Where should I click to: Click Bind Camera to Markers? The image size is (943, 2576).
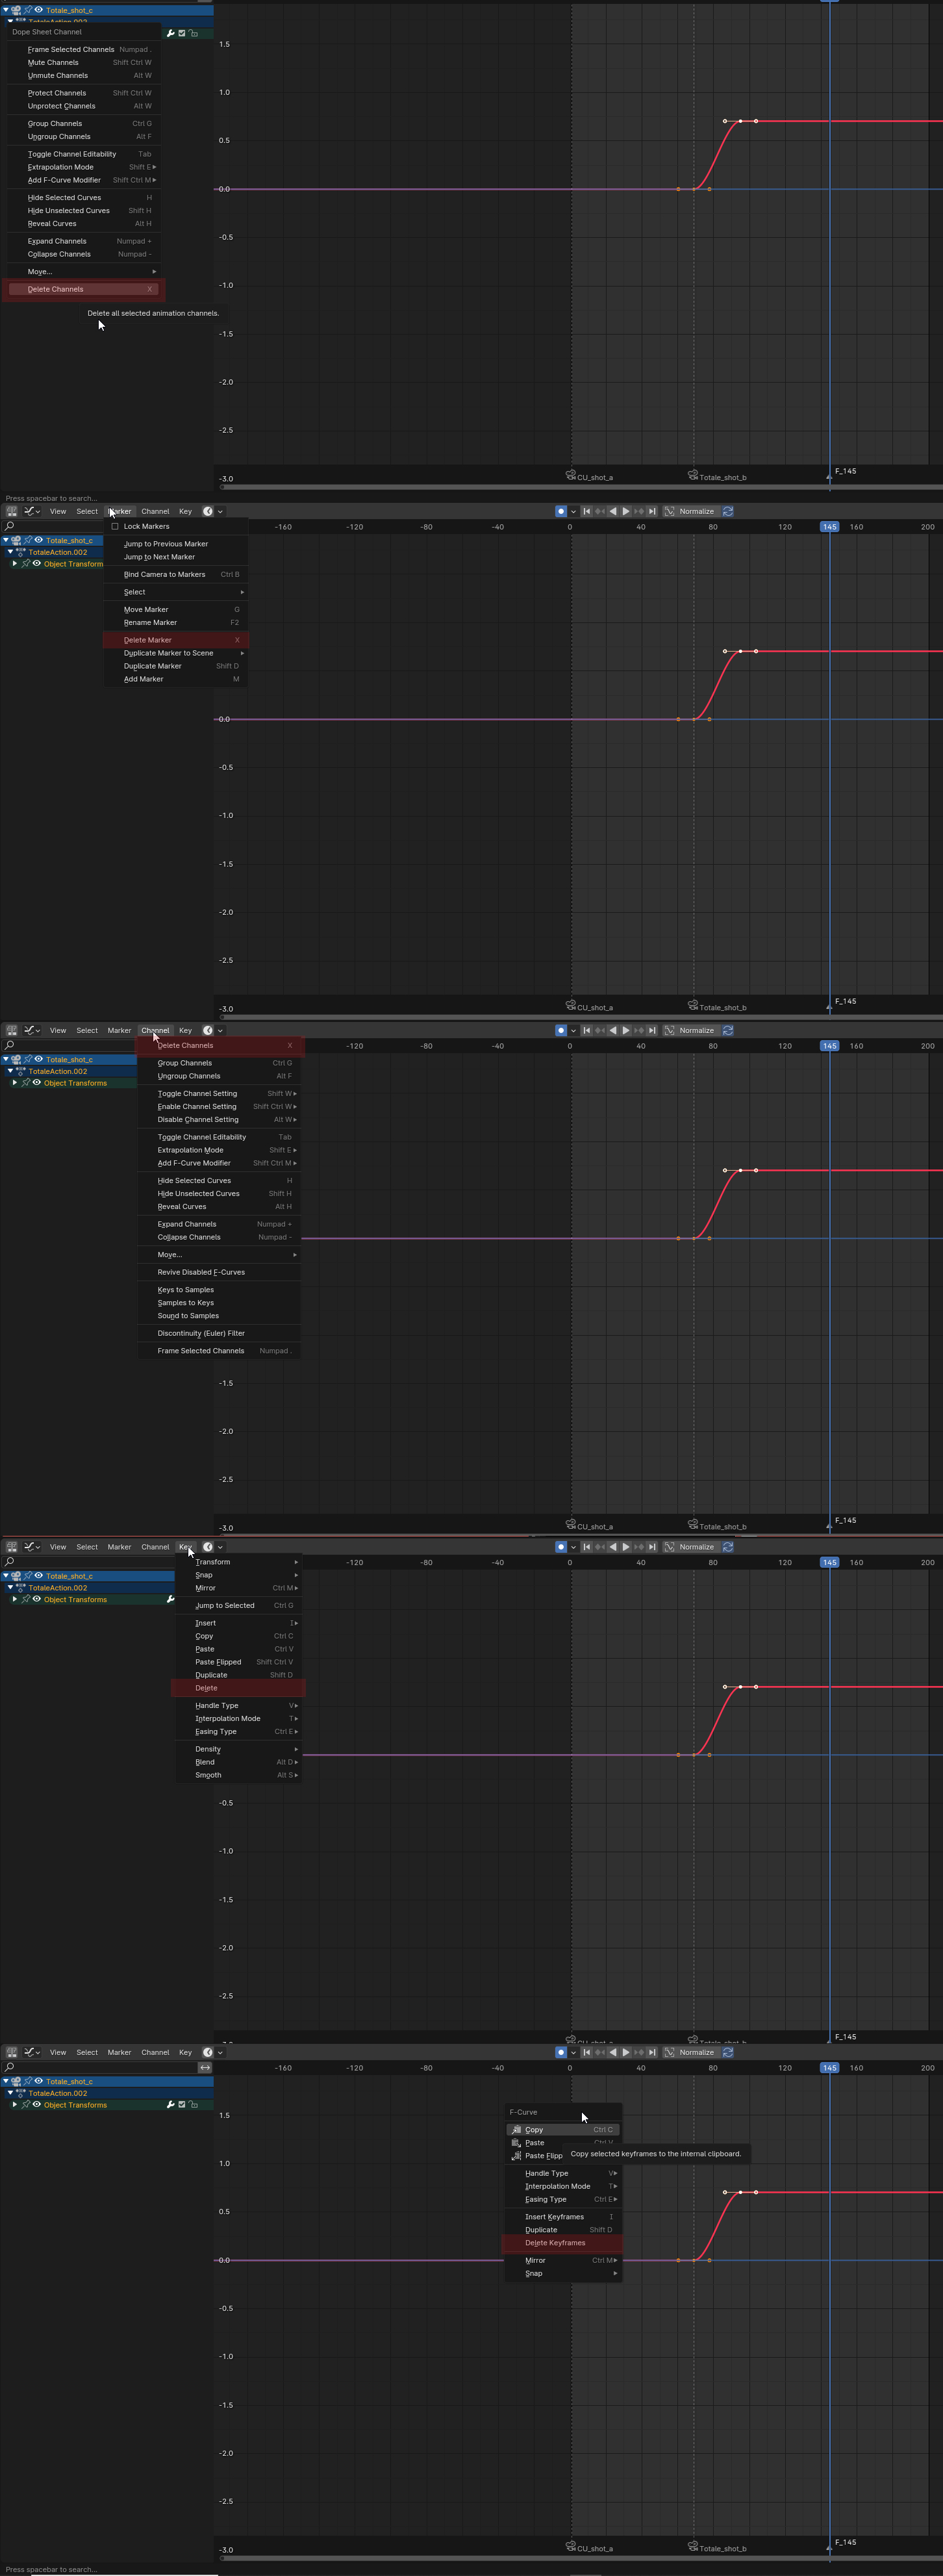tap(176, 574)
